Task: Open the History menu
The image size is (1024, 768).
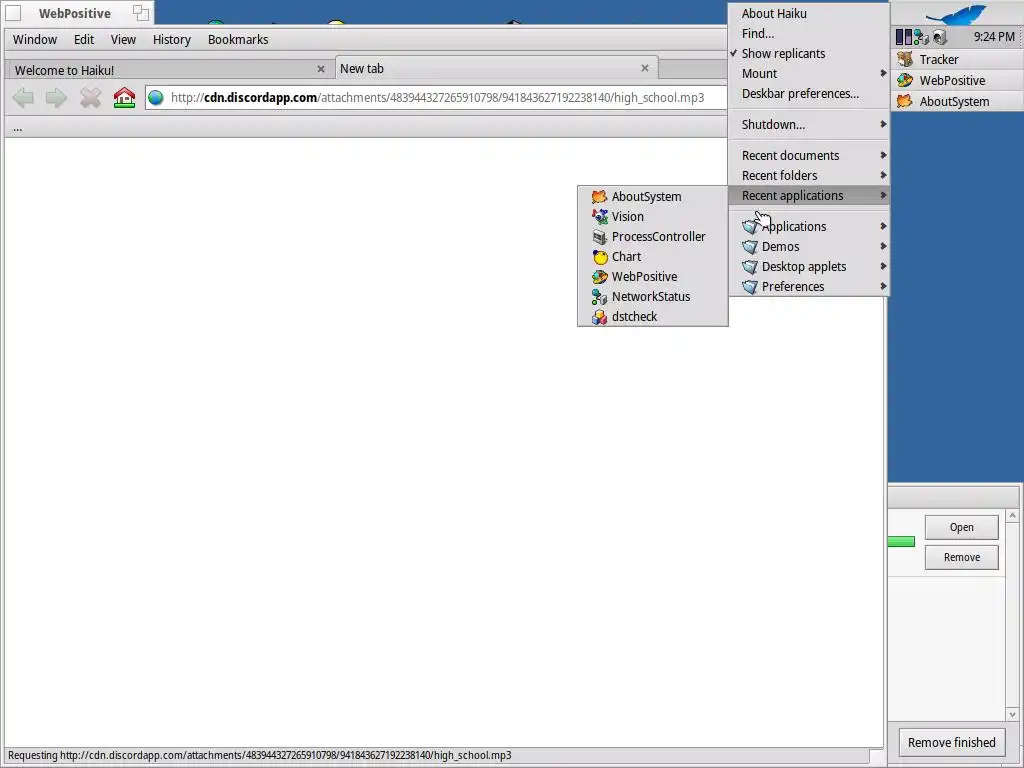Action: tap(172, 40)
